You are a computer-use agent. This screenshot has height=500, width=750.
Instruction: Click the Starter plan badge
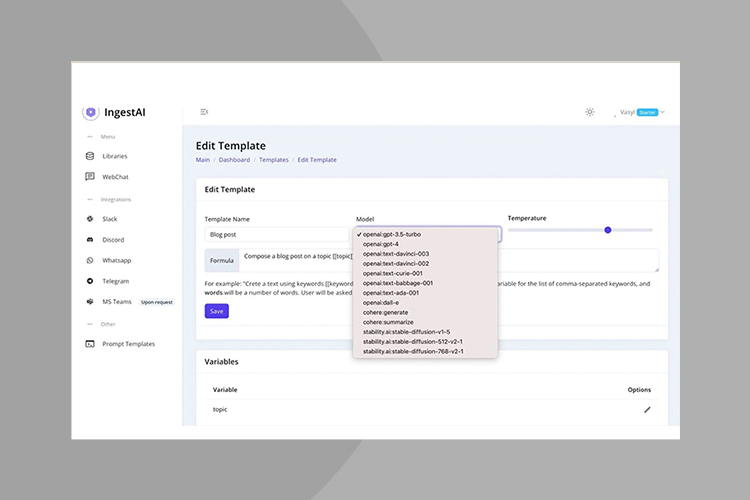[x=648, y=112]
